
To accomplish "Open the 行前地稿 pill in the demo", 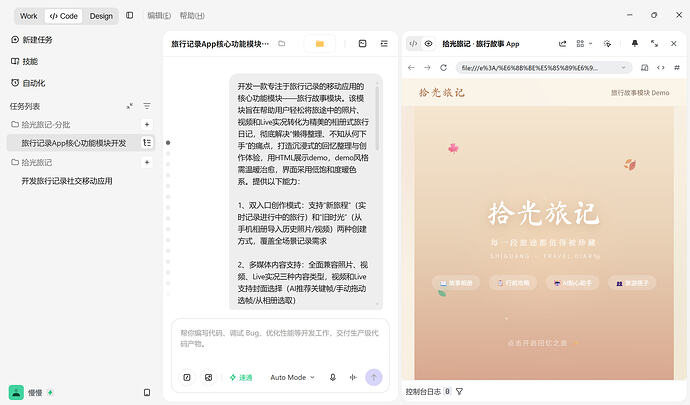I will tap(513, 283).
